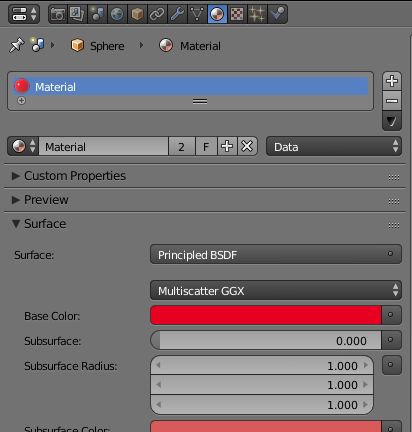Click the third Subsurface Radius value field
This screenshot has width=412, height=432.
pyautogui.click(x=262, y=404)
